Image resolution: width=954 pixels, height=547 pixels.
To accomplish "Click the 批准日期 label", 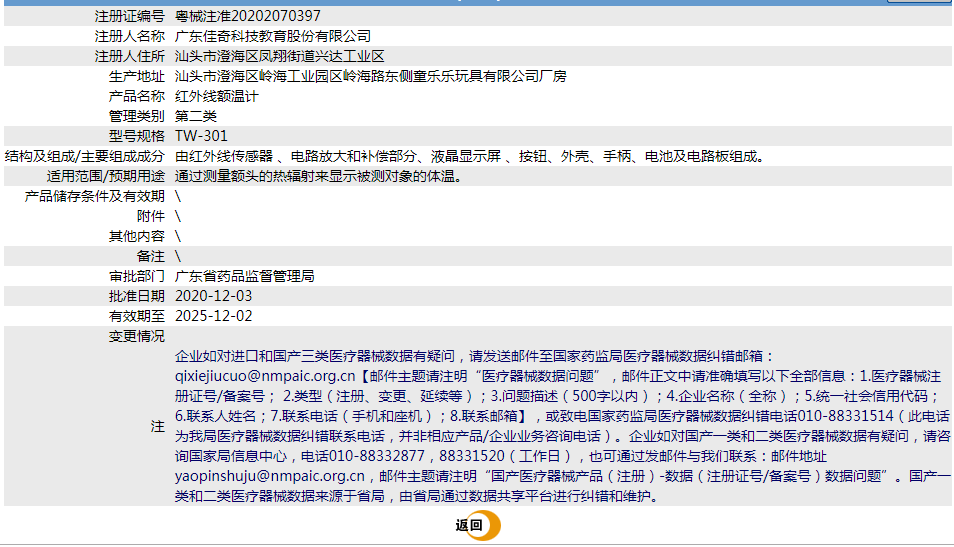I will click(136, 296).
